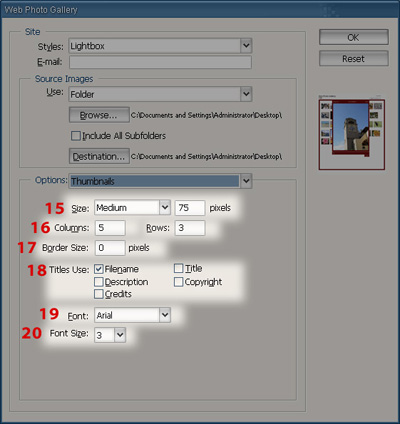Click the source path text next to Browse
400x424 pixels.
coord(206,115)
